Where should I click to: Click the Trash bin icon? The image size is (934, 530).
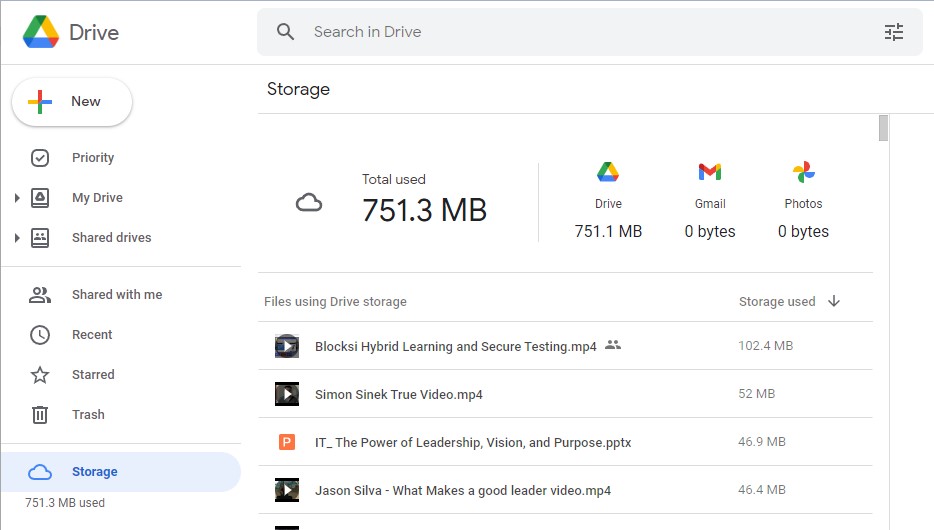40,414
